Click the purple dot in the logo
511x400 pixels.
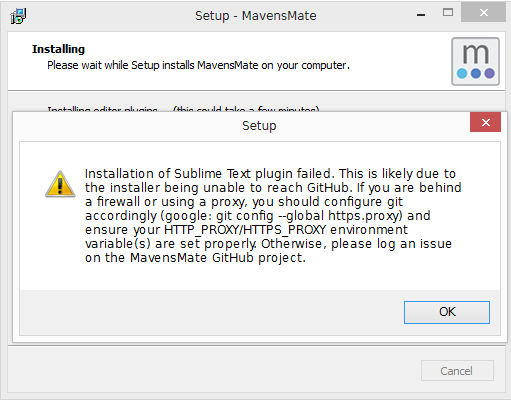(489, 73)
